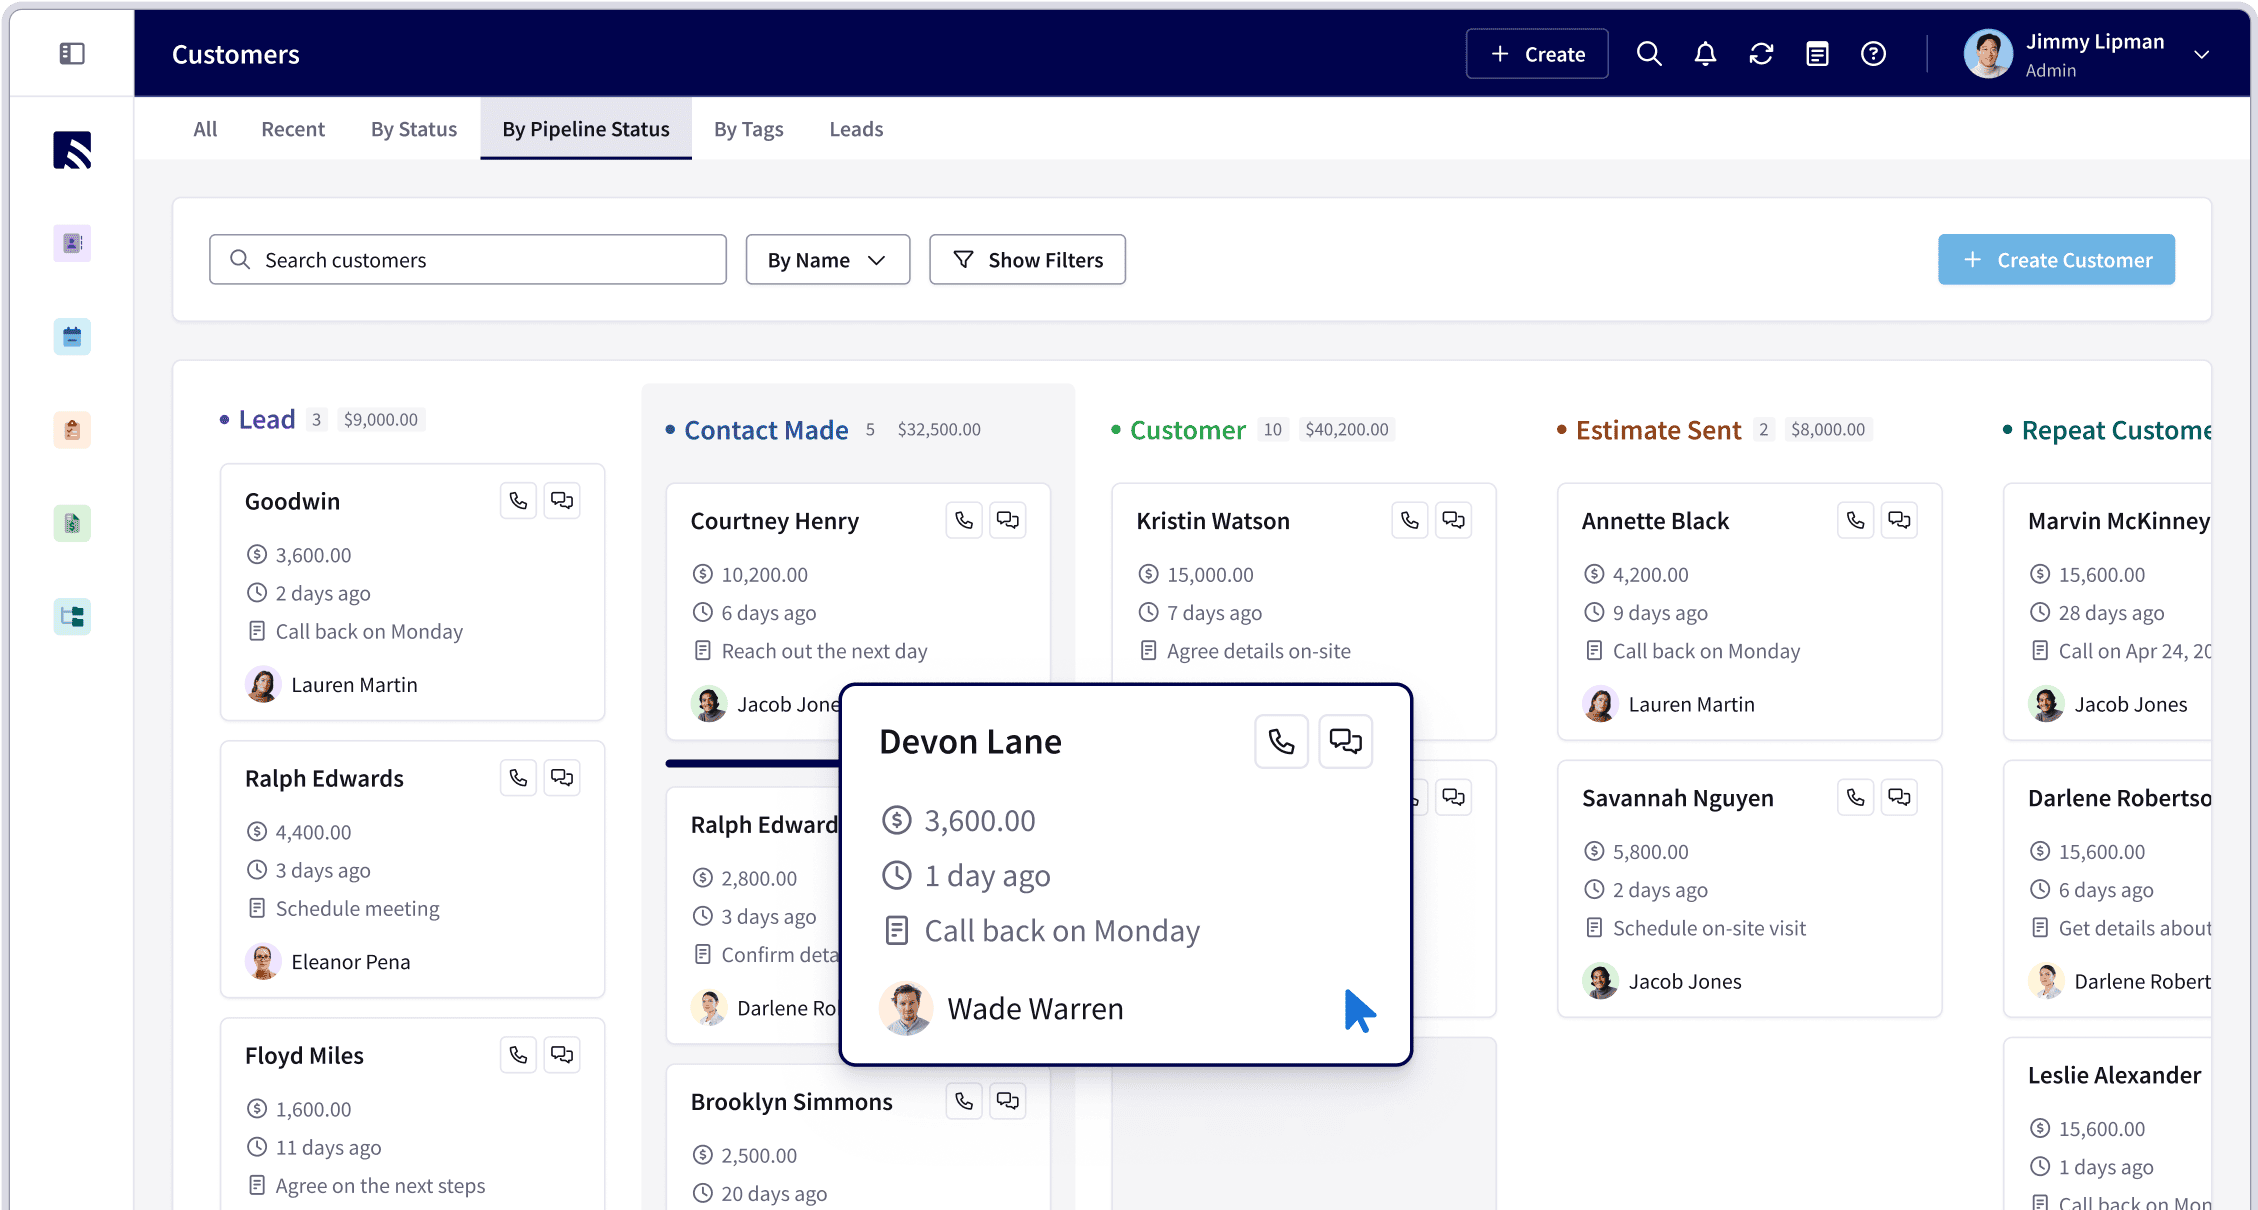Open the By Name sort dropdown
Viewport: 2258px width, 1210px height.
[x=827, y=259]
